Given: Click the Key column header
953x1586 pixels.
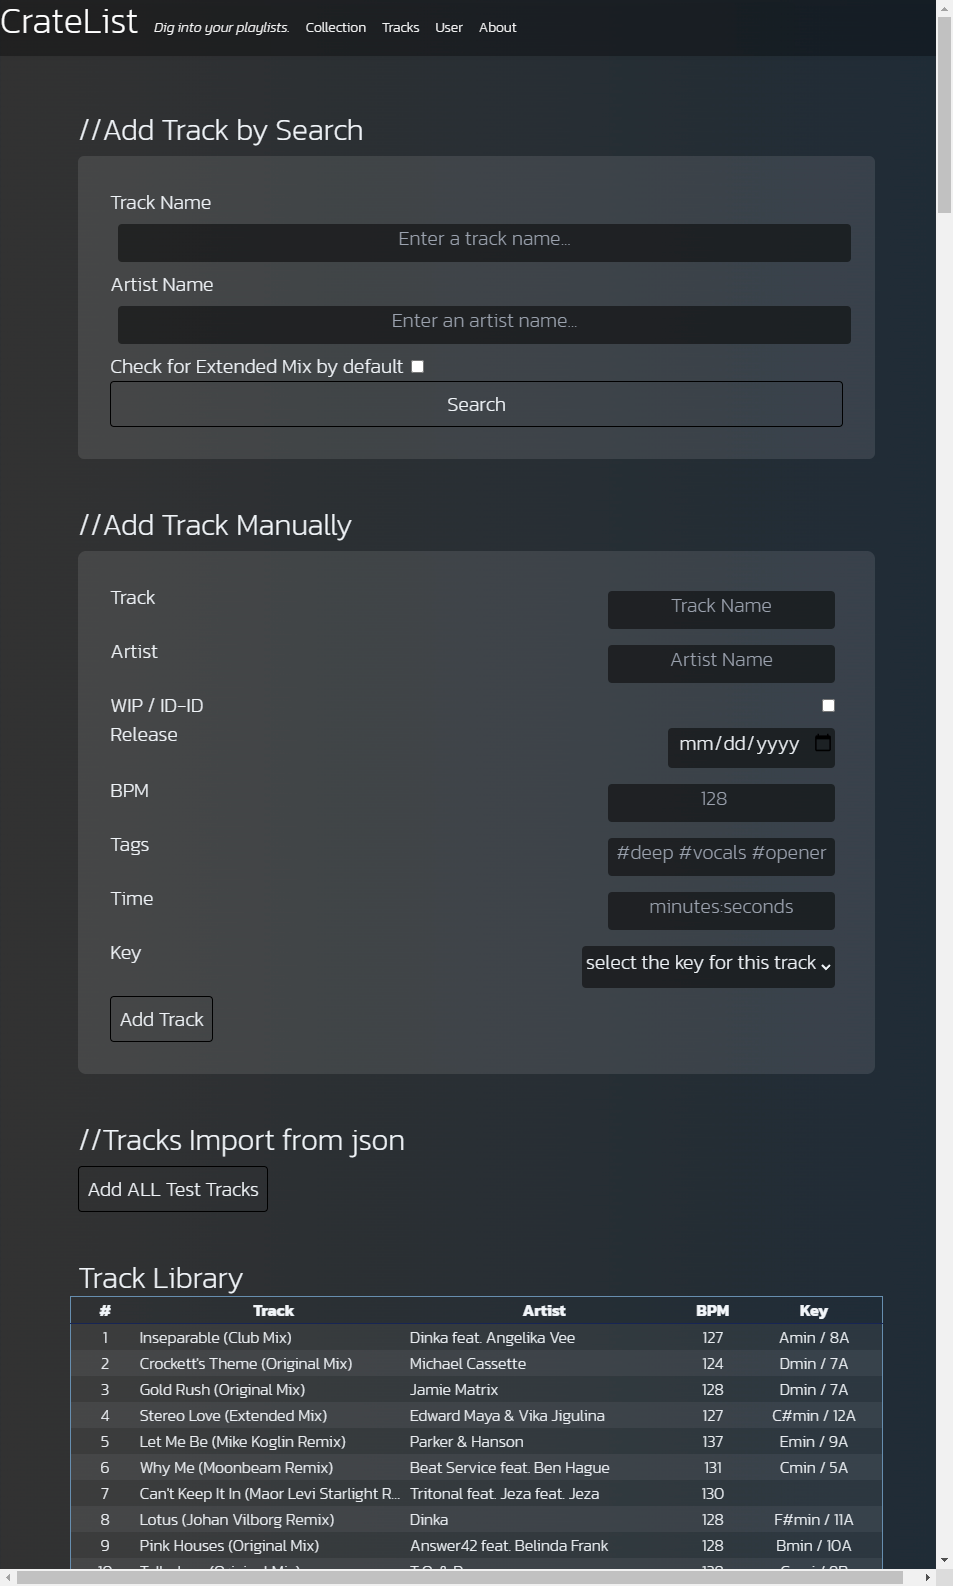Looking at the screenshot, I should (813, 1311).
